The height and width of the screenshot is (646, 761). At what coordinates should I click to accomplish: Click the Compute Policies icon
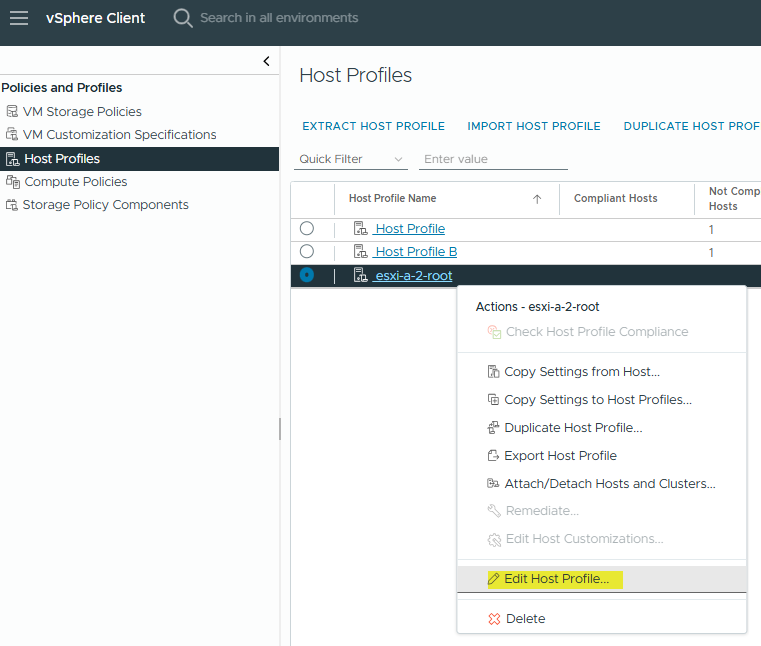(13, 182)
